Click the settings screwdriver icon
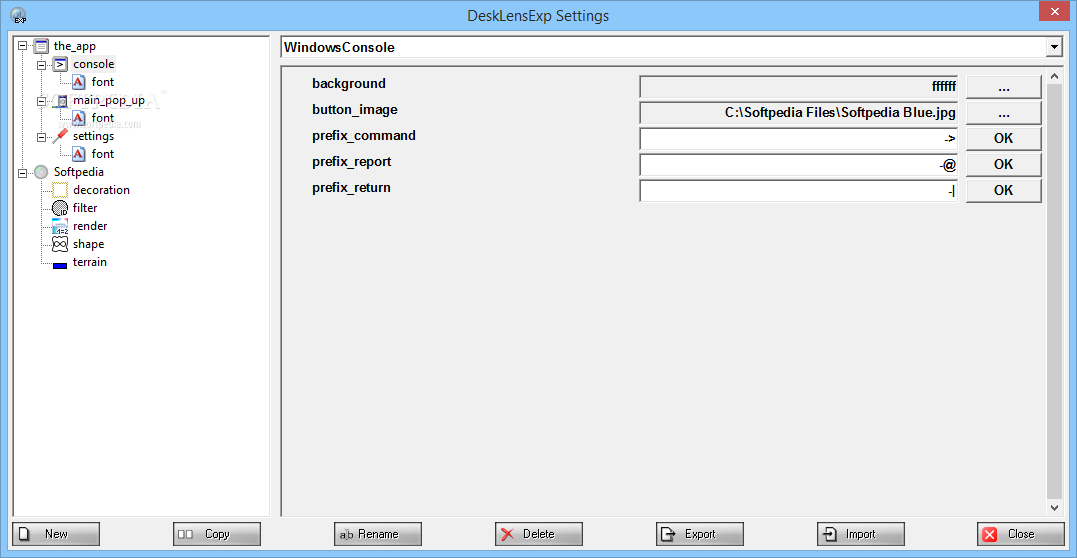This screenshot has width=1077, height=558. pos(60,136)
